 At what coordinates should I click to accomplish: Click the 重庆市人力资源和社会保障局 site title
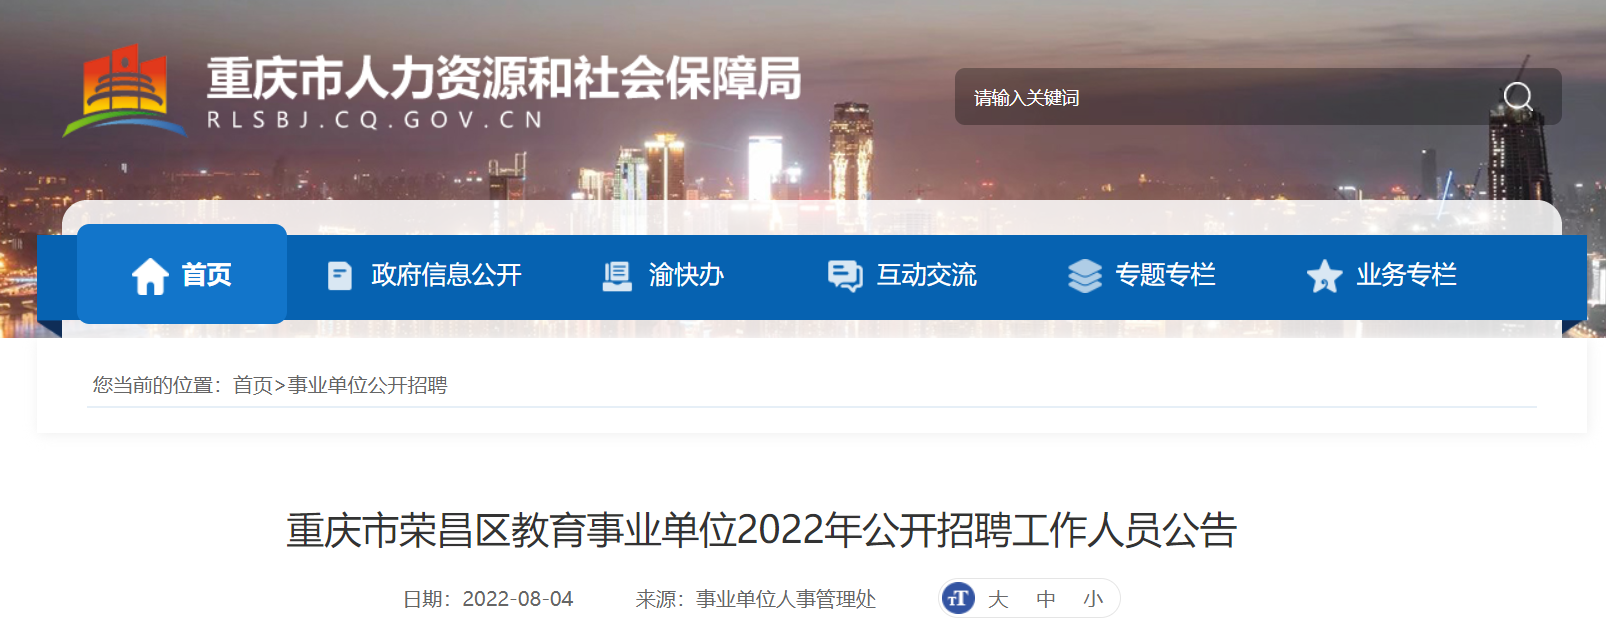tap(504, 78)
